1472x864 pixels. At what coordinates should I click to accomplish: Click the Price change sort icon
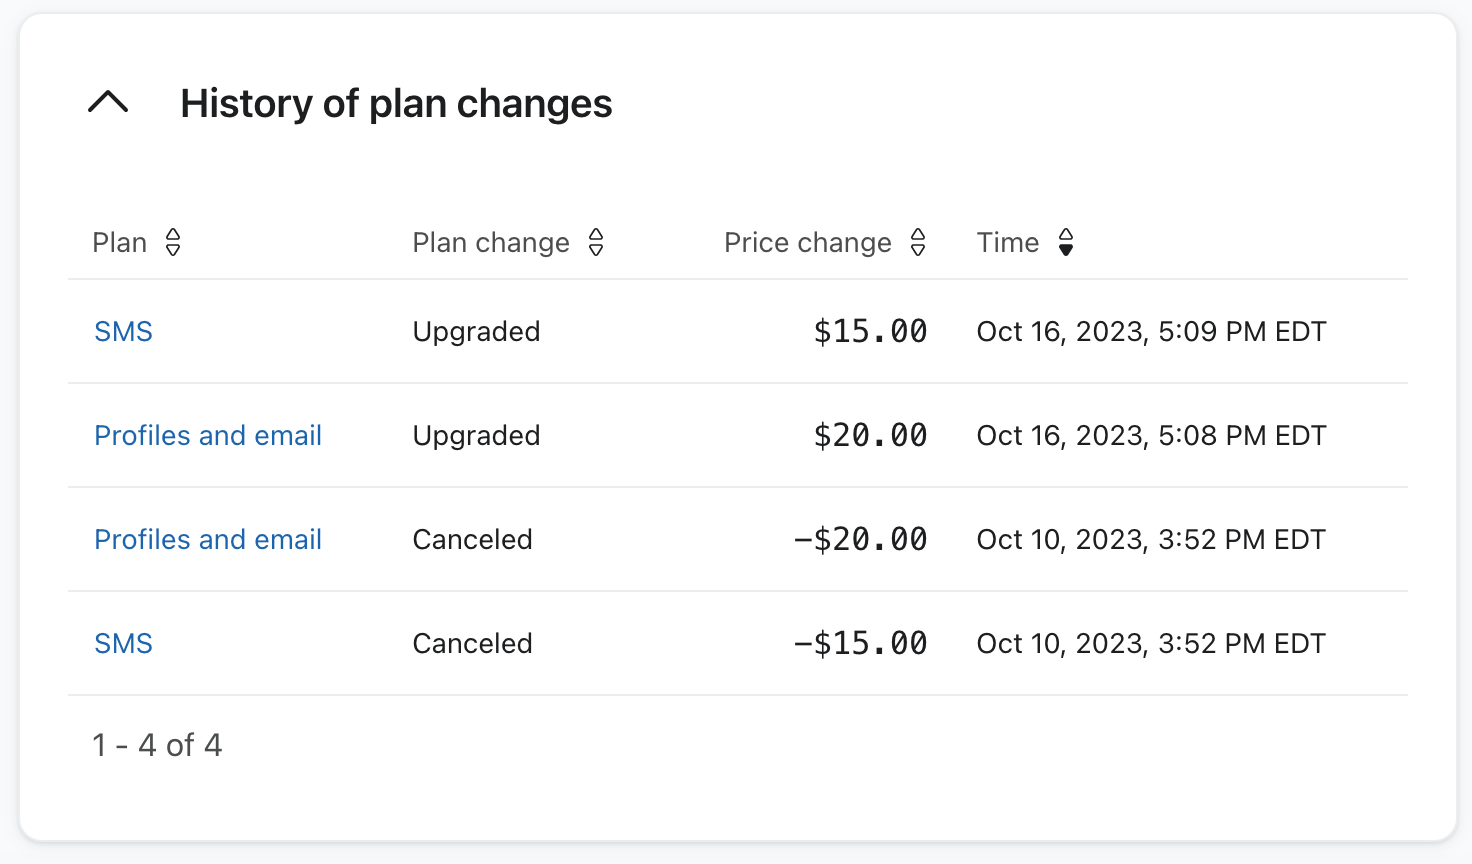tap(917, 242)
